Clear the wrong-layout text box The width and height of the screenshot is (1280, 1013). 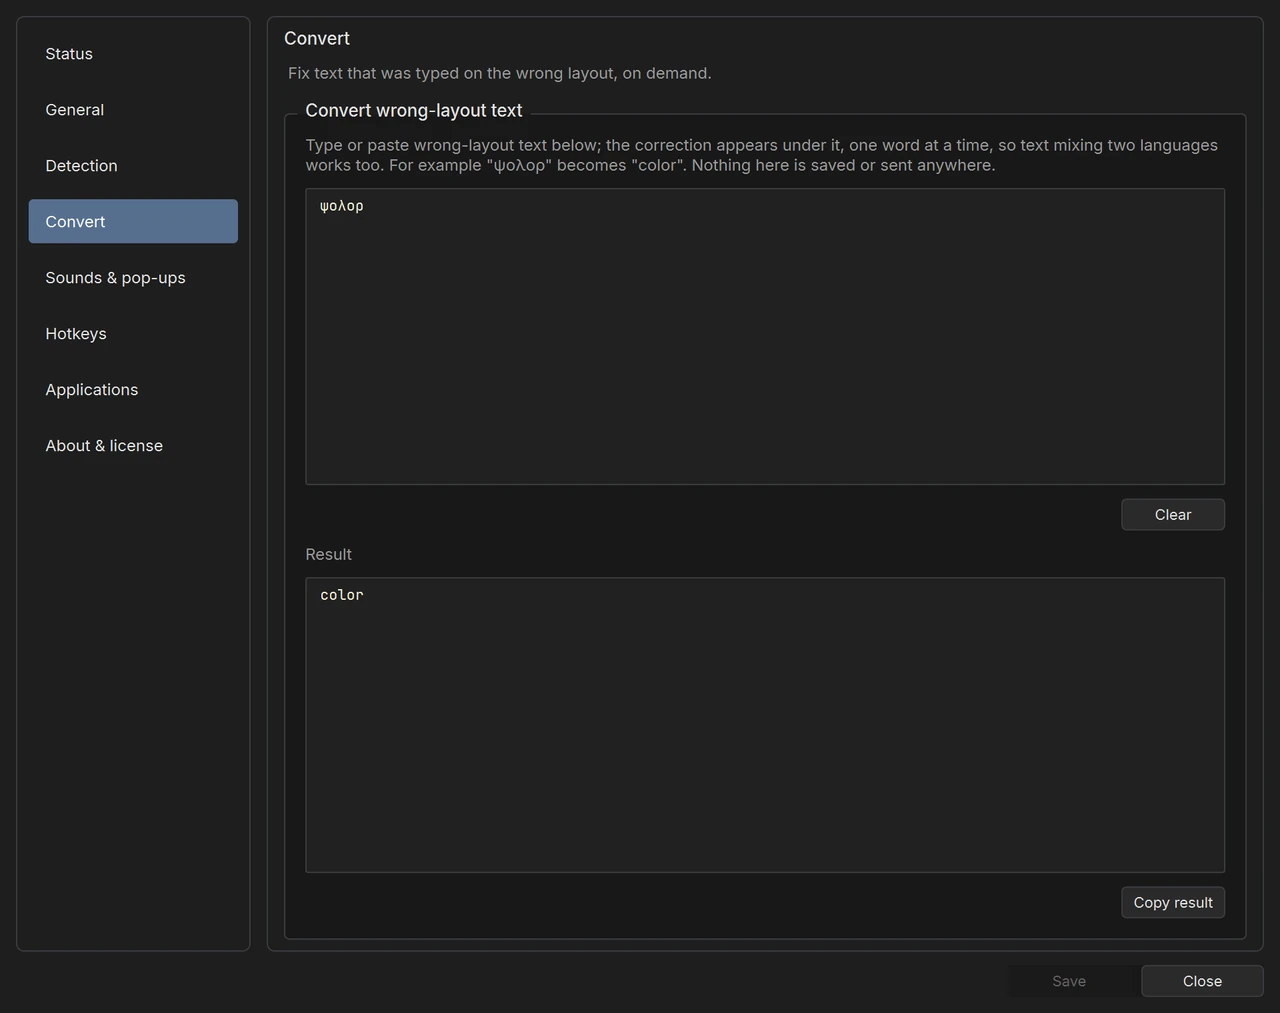[1173, 515]
